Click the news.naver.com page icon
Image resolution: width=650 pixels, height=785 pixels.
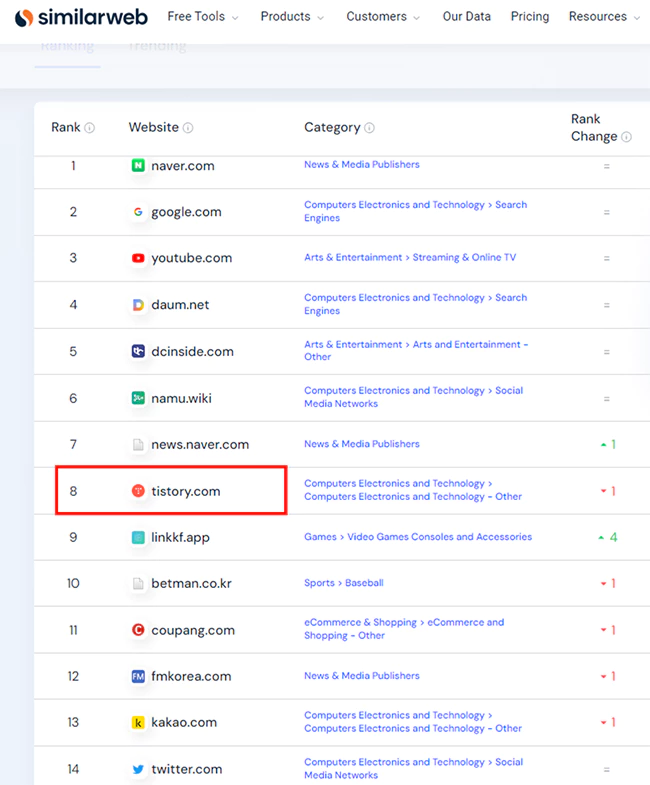point(138,445)
